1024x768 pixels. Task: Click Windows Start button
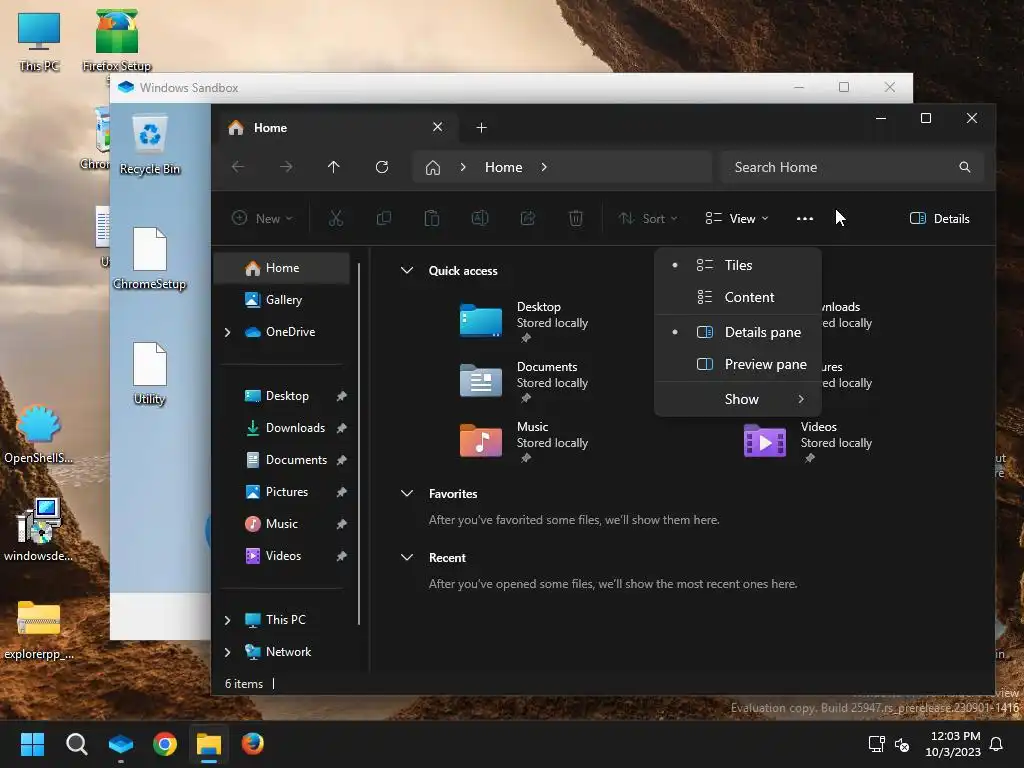(32, 744)
